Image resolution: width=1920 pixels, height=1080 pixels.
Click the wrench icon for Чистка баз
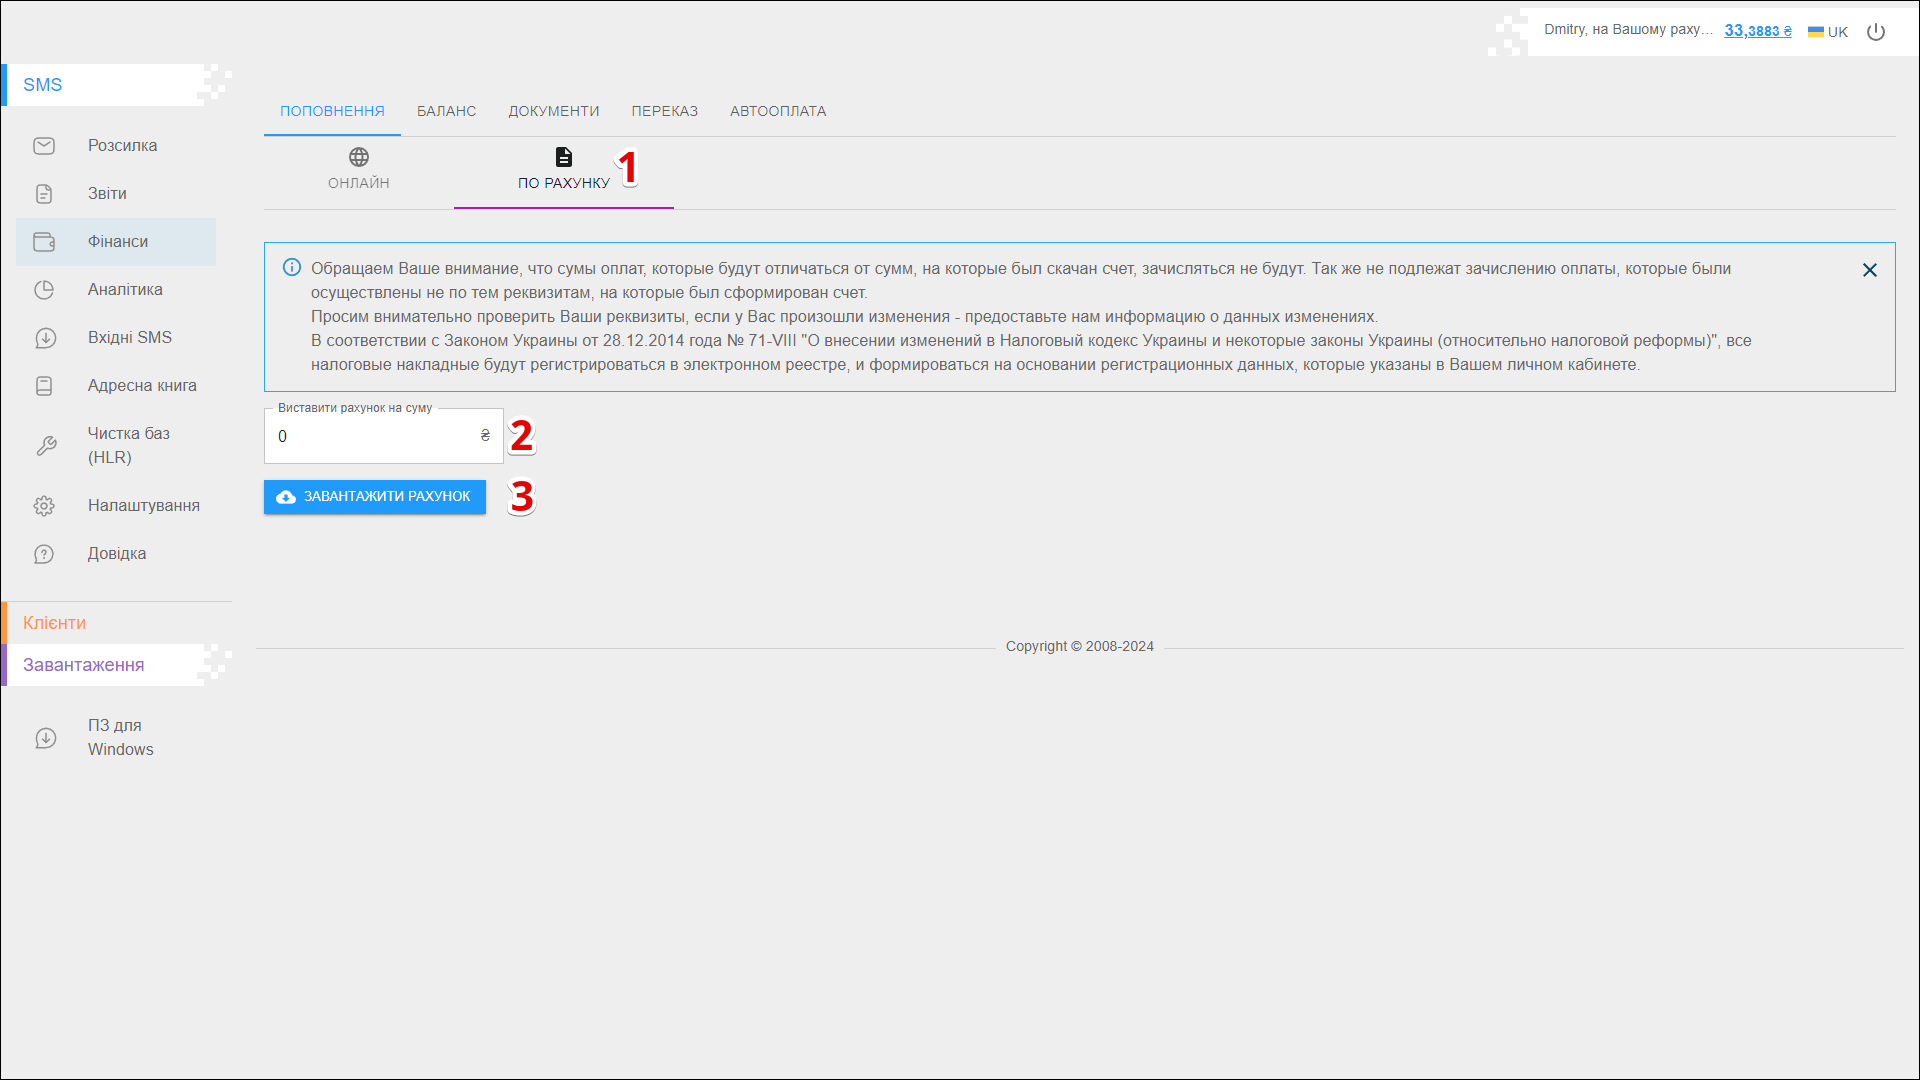(46, 446)
